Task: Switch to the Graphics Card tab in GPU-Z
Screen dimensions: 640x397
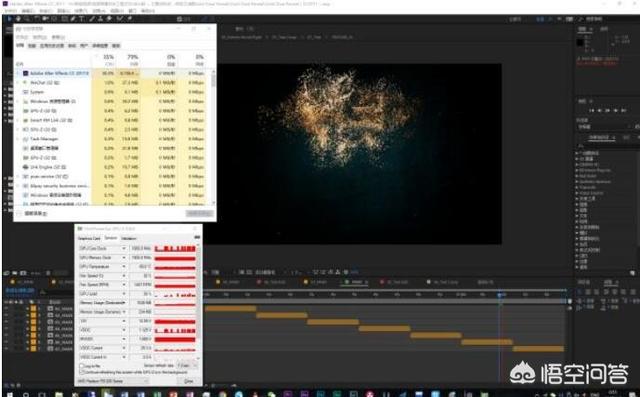Action: (89, 238)
